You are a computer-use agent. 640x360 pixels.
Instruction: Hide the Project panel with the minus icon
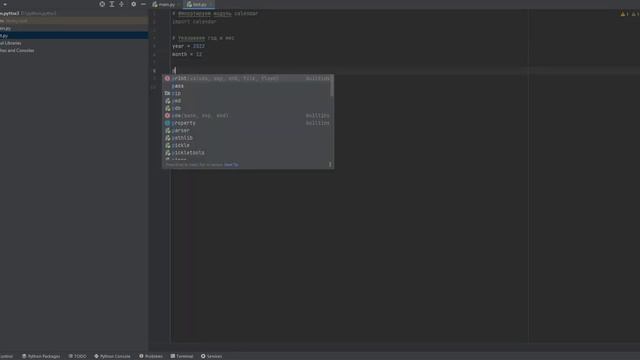[x=143, y=4]
